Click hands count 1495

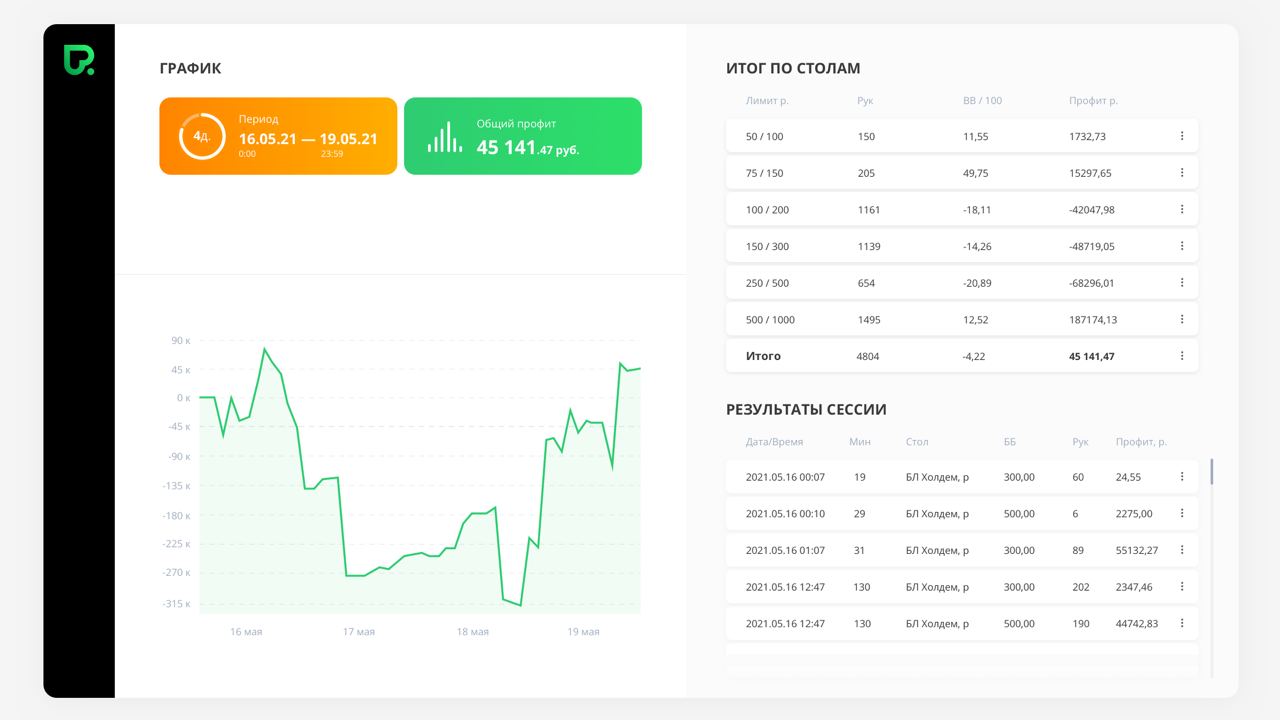coord(869,320)
